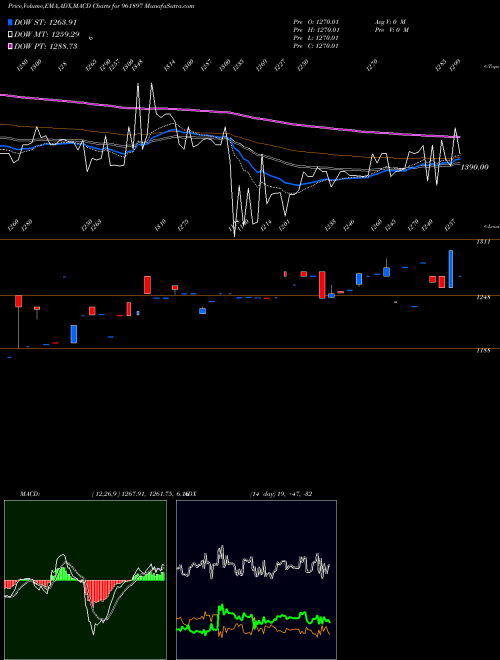Click the '(14 day) 19, +47, -32' ADX values
500x660 pixels.
click(281, 494)
